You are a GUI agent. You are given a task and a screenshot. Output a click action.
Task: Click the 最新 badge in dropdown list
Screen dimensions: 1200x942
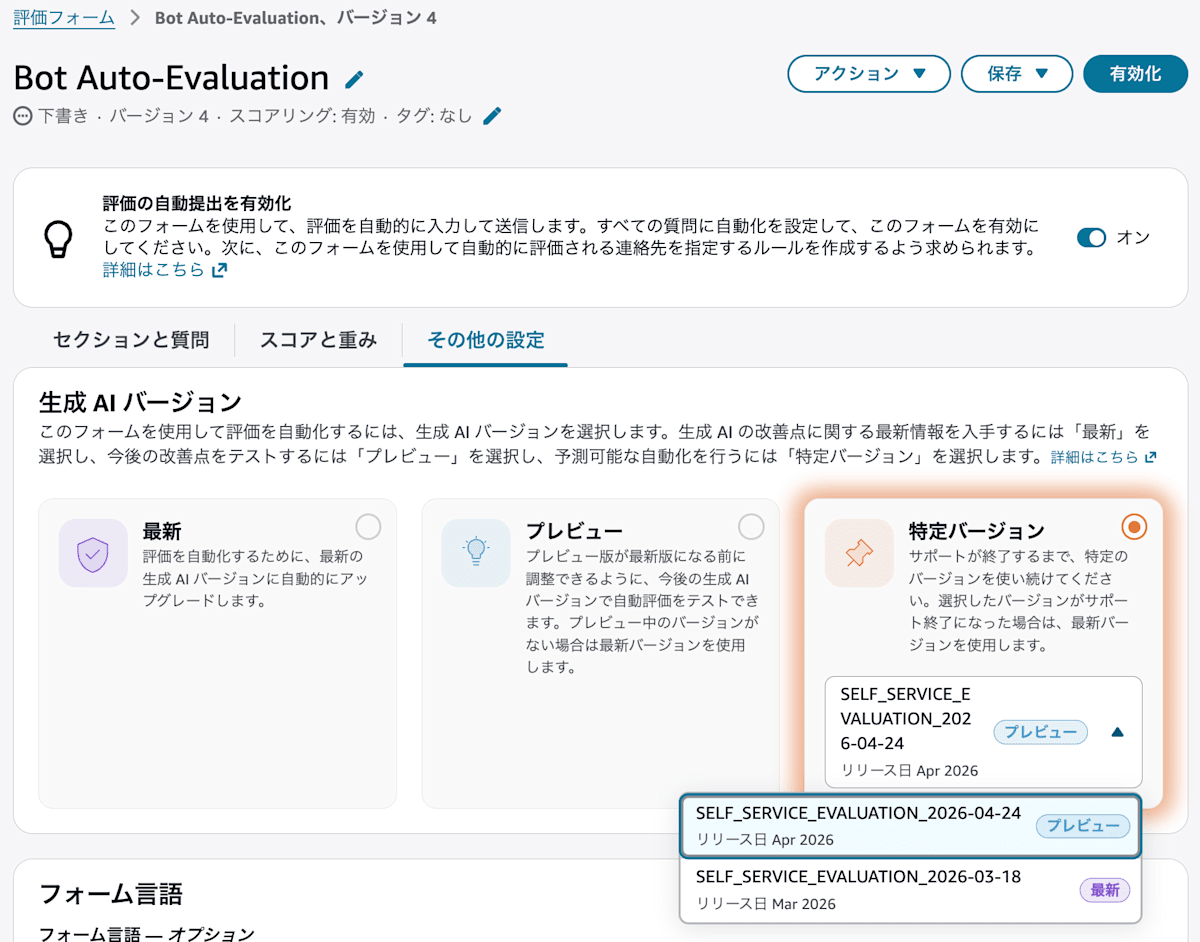coord(1105,890)
